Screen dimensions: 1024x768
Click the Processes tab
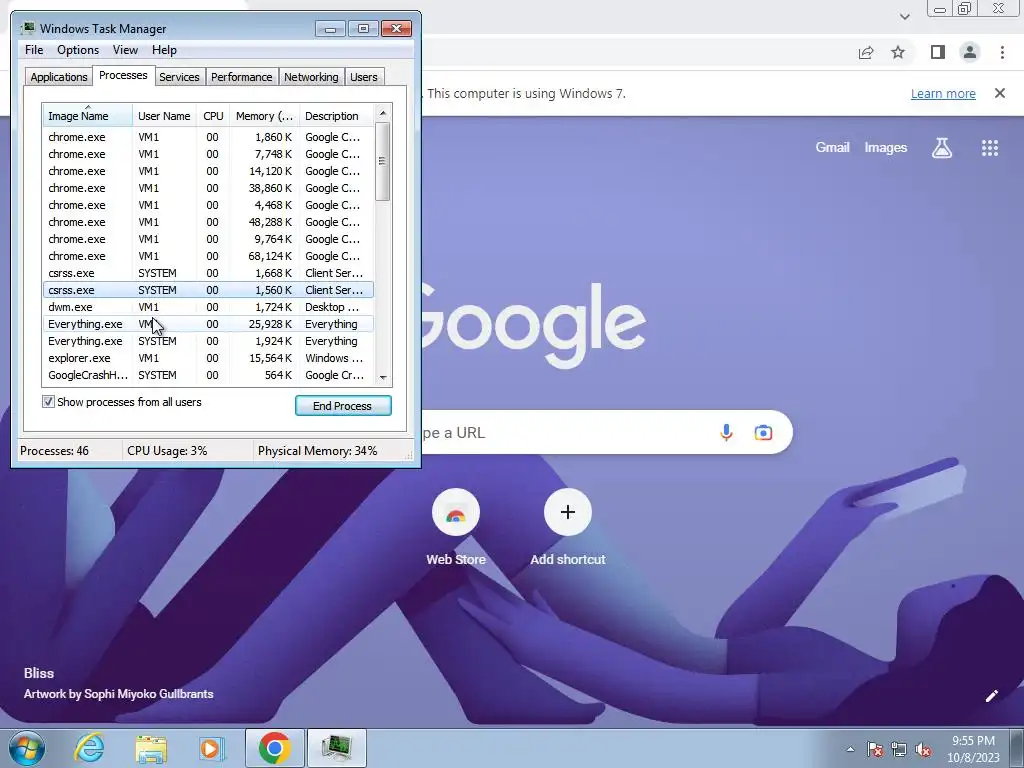tap(123, 75)
